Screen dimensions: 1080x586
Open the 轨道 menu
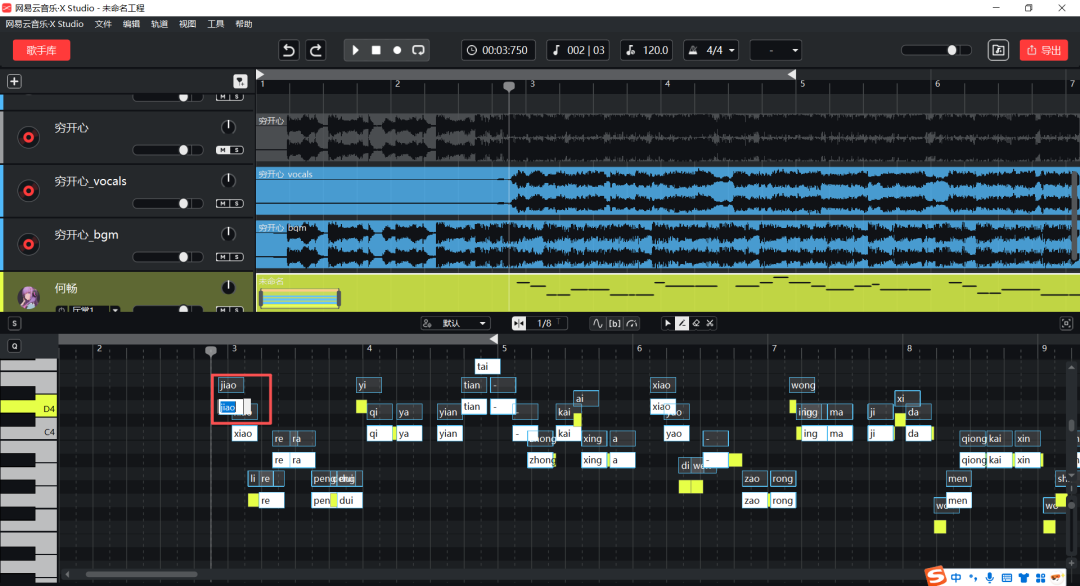coord(159,23)
